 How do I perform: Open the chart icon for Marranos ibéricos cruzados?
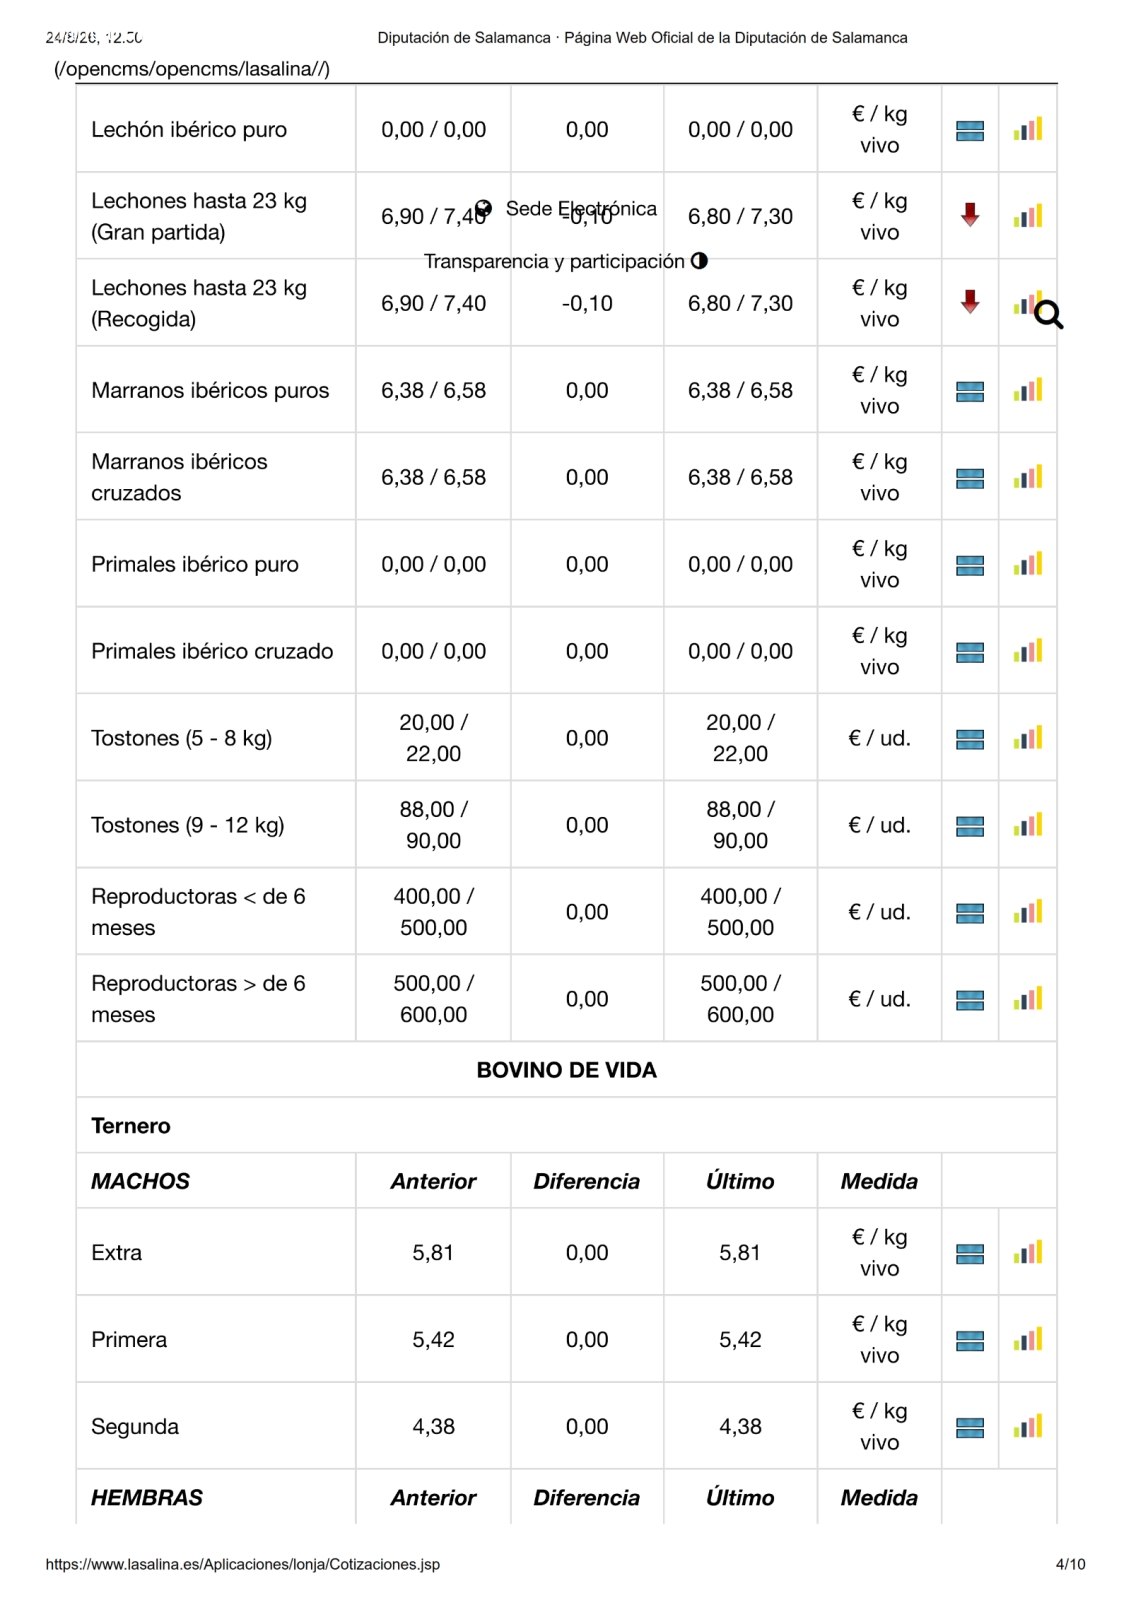(x=1027, y=477)
